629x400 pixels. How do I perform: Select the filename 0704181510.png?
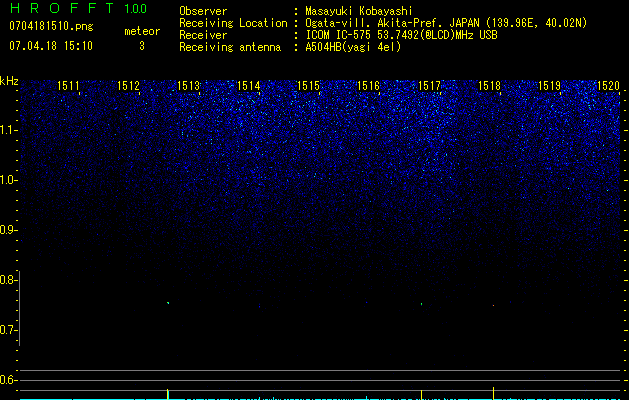[x=51, y=26]
